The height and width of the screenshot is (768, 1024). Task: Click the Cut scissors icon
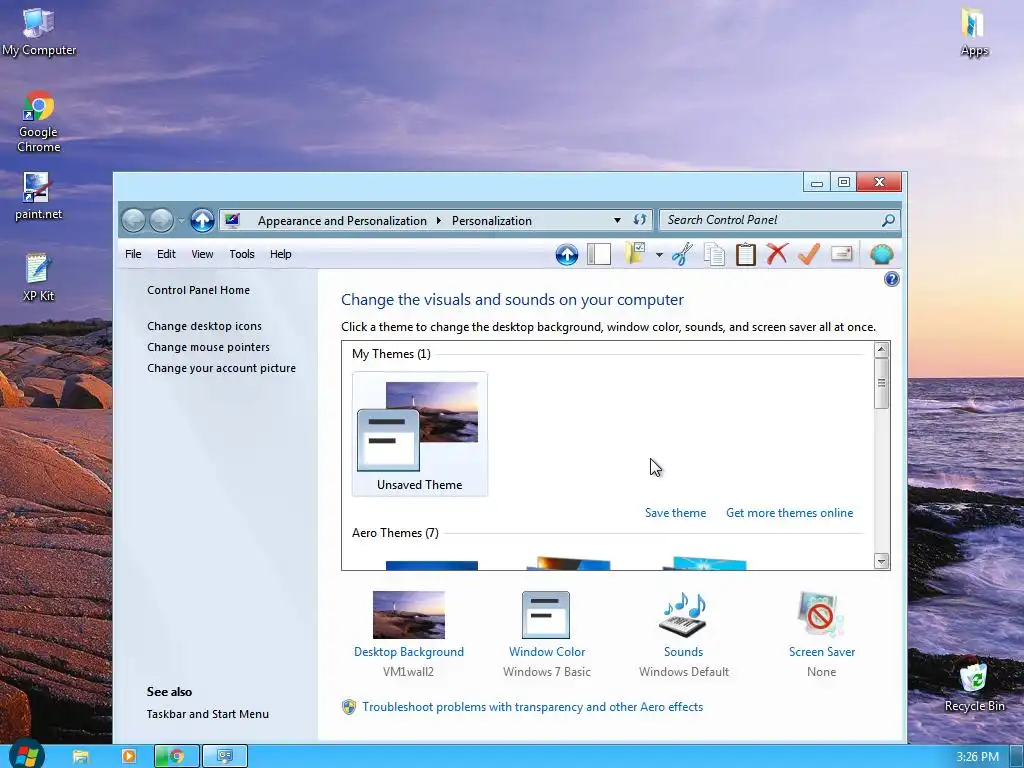click(x=682, y=254)
